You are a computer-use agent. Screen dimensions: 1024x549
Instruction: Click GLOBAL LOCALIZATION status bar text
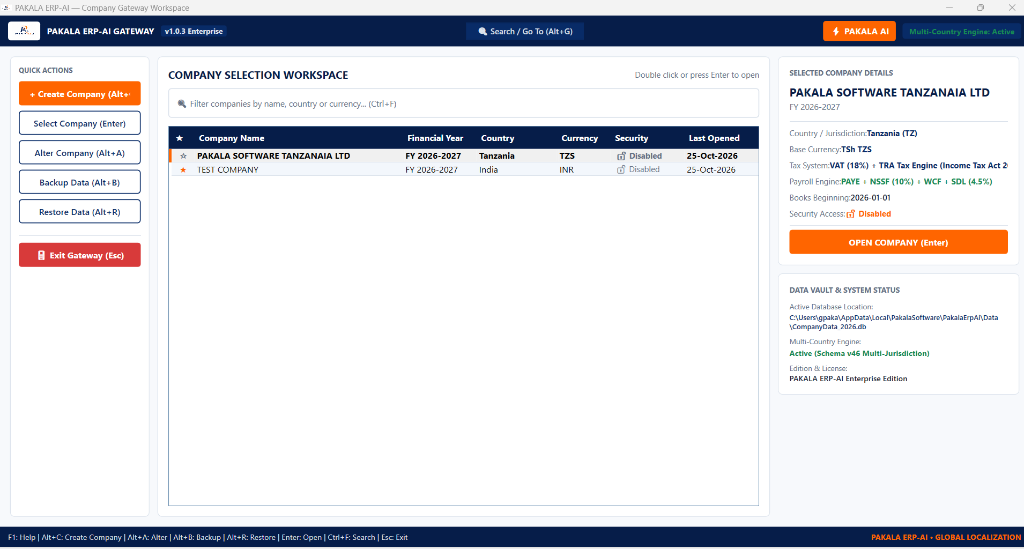pyautogui.click(x=978, y=537)
